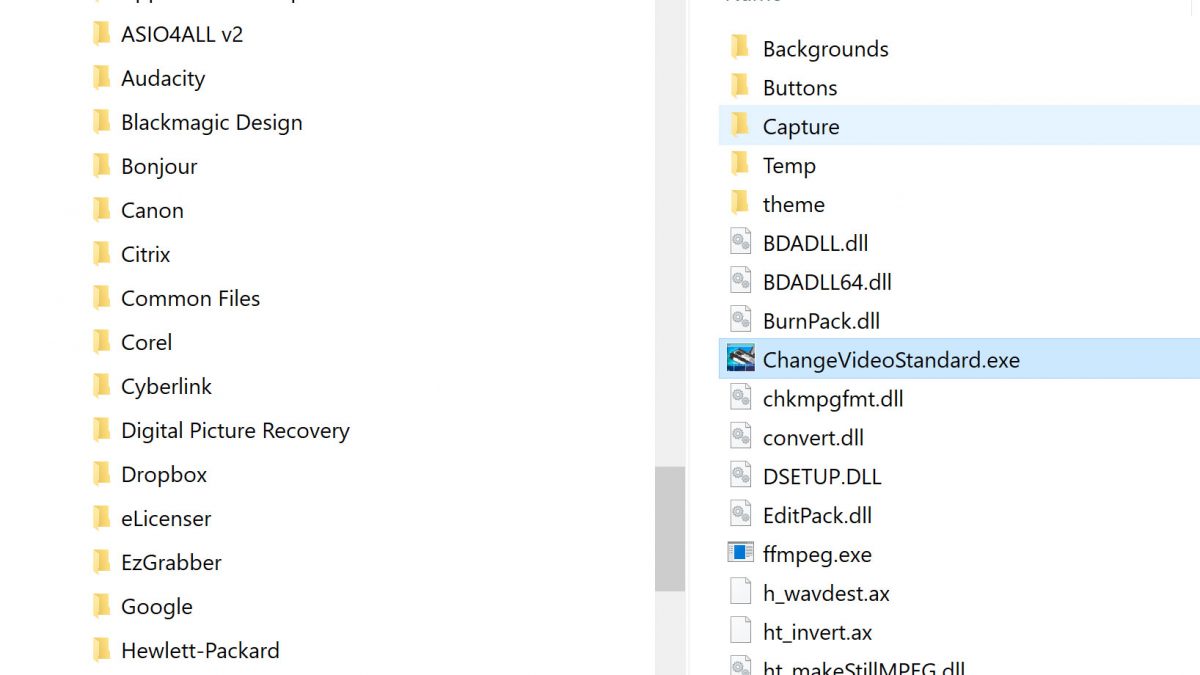Image resolution: width=1200 pixels, height=675 pixels.
Task: Click the Backgrounds folder name
Action: 825,49
